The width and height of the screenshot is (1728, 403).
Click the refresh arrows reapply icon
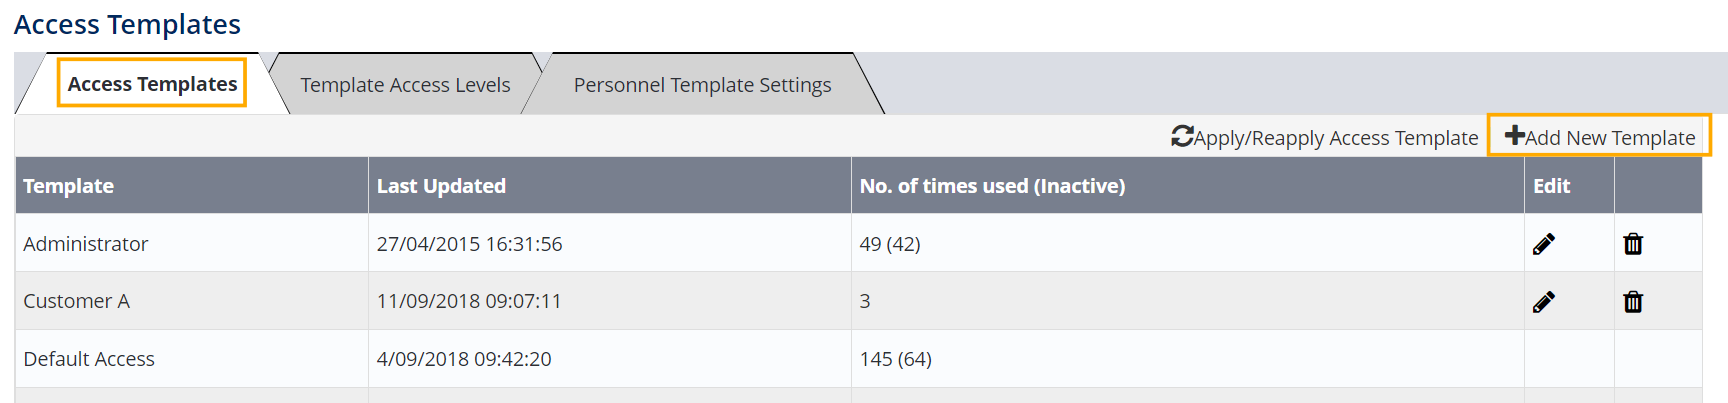tap(1182, 136)
